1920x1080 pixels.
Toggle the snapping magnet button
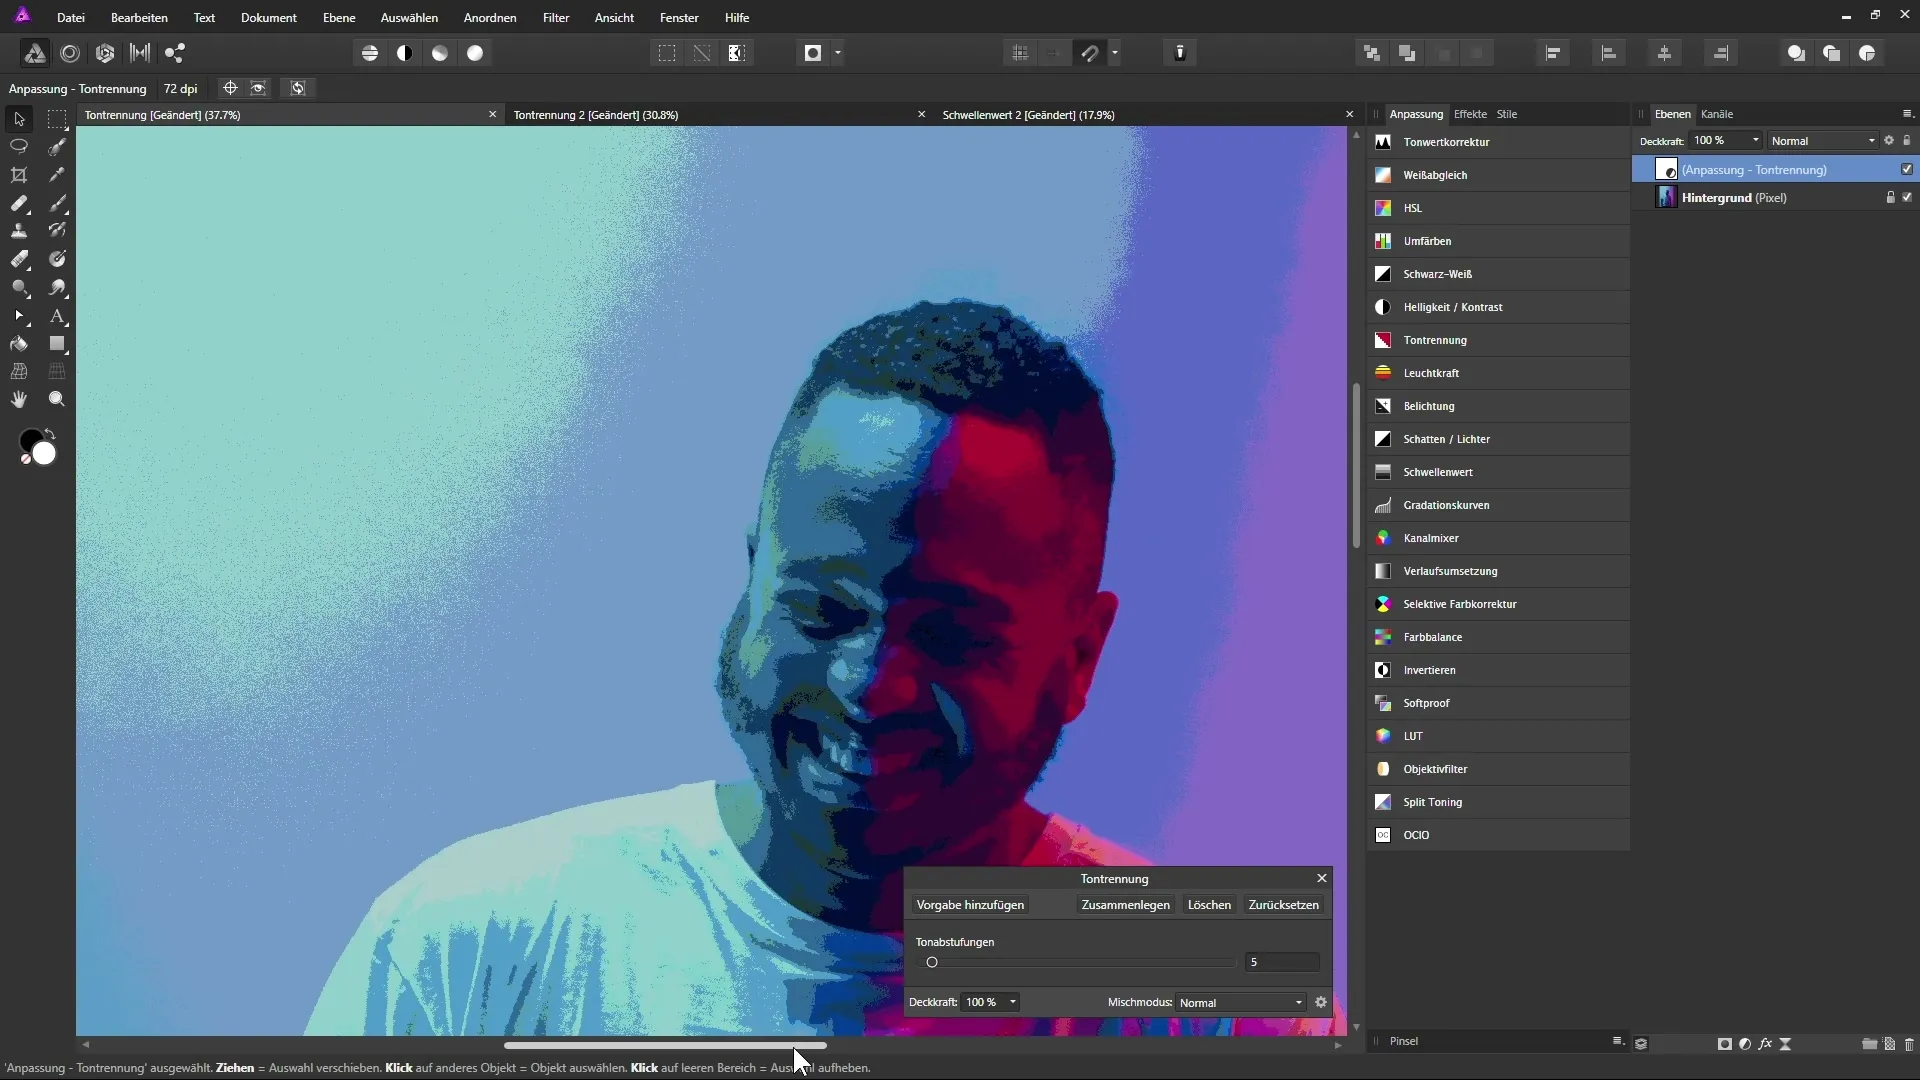[1090, 53]
